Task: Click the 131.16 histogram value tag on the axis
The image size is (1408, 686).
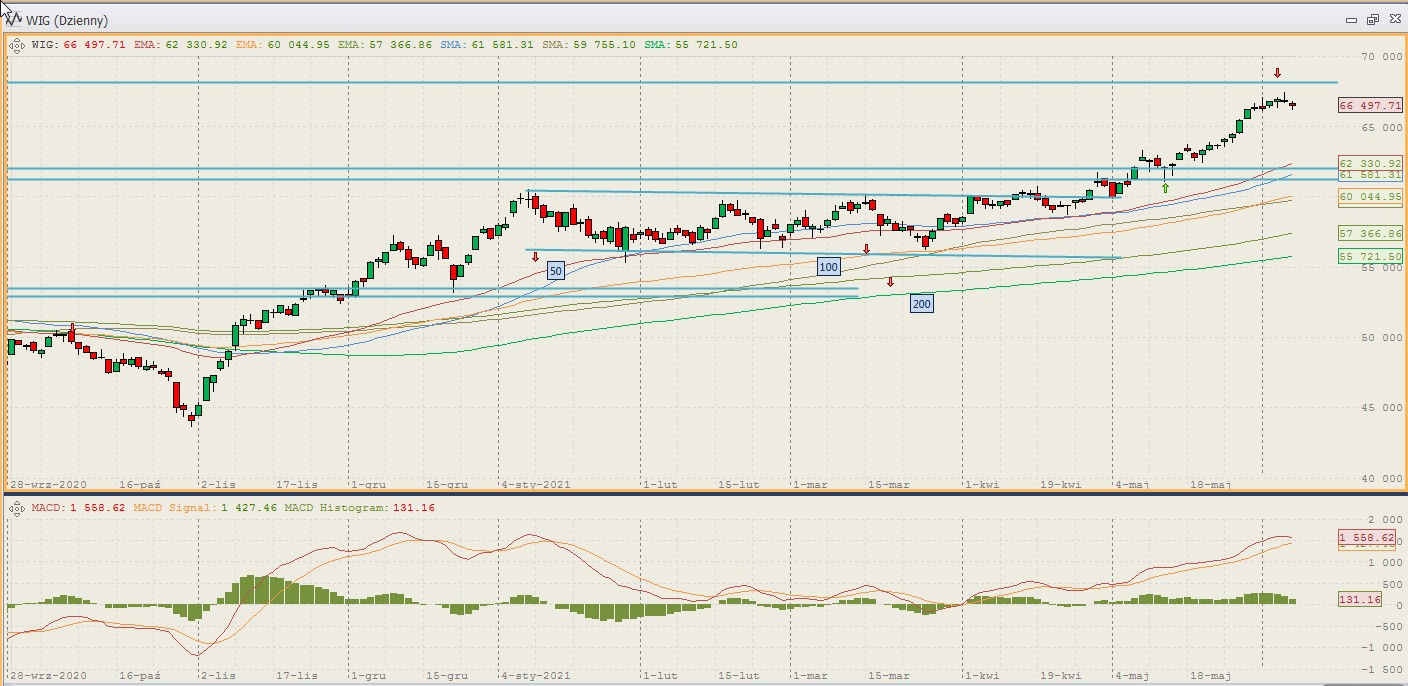Action: [1359, 599]
